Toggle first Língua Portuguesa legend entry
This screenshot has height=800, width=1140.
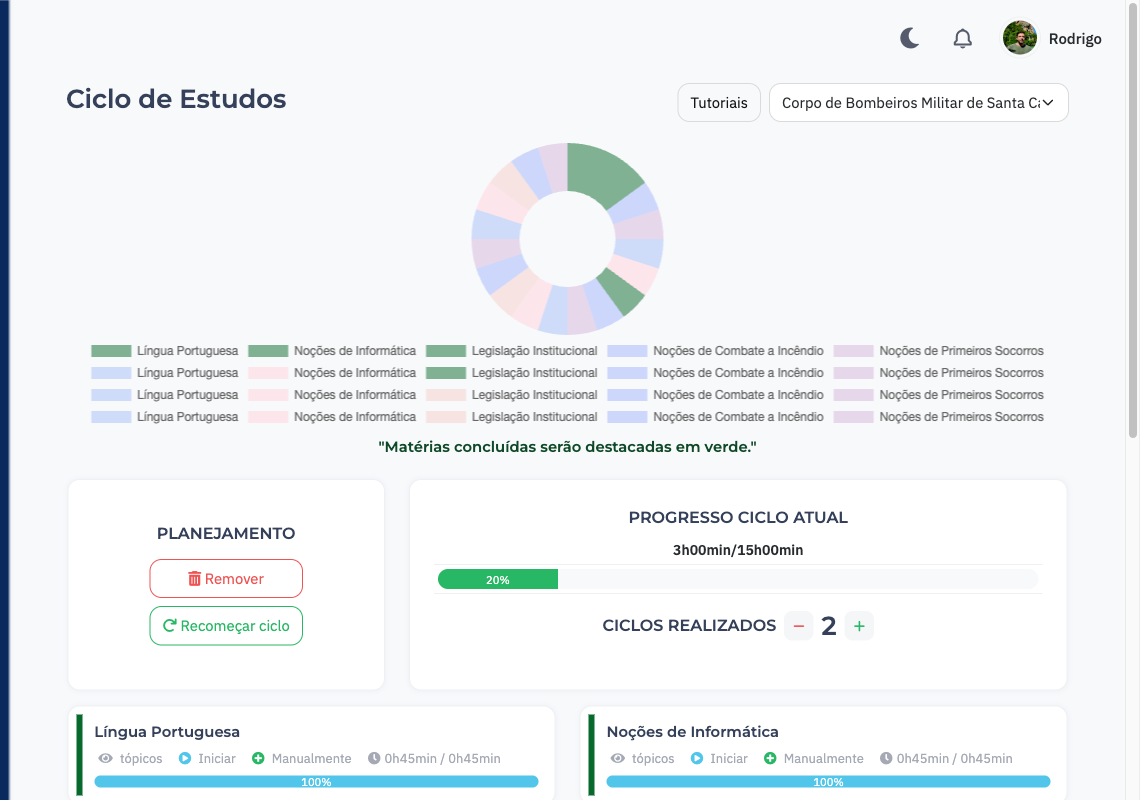[x=165, y=351]
